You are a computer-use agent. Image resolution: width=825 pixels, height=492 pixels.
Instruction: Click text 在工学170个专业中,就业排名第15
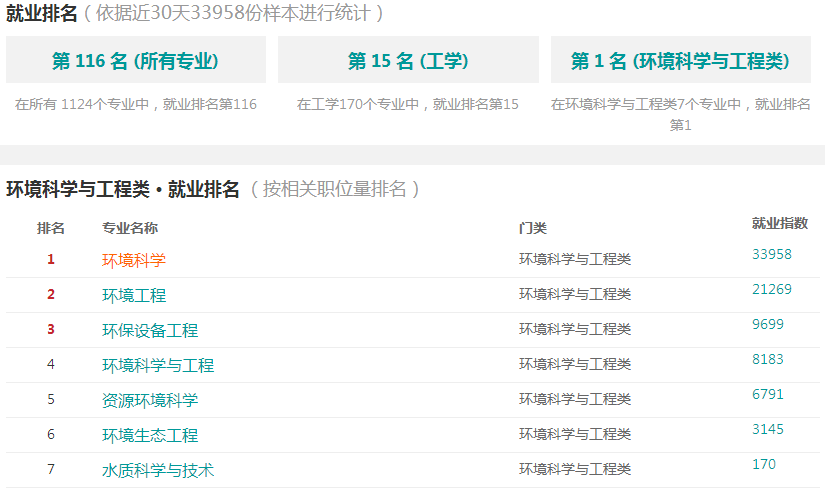pos(408,104)
